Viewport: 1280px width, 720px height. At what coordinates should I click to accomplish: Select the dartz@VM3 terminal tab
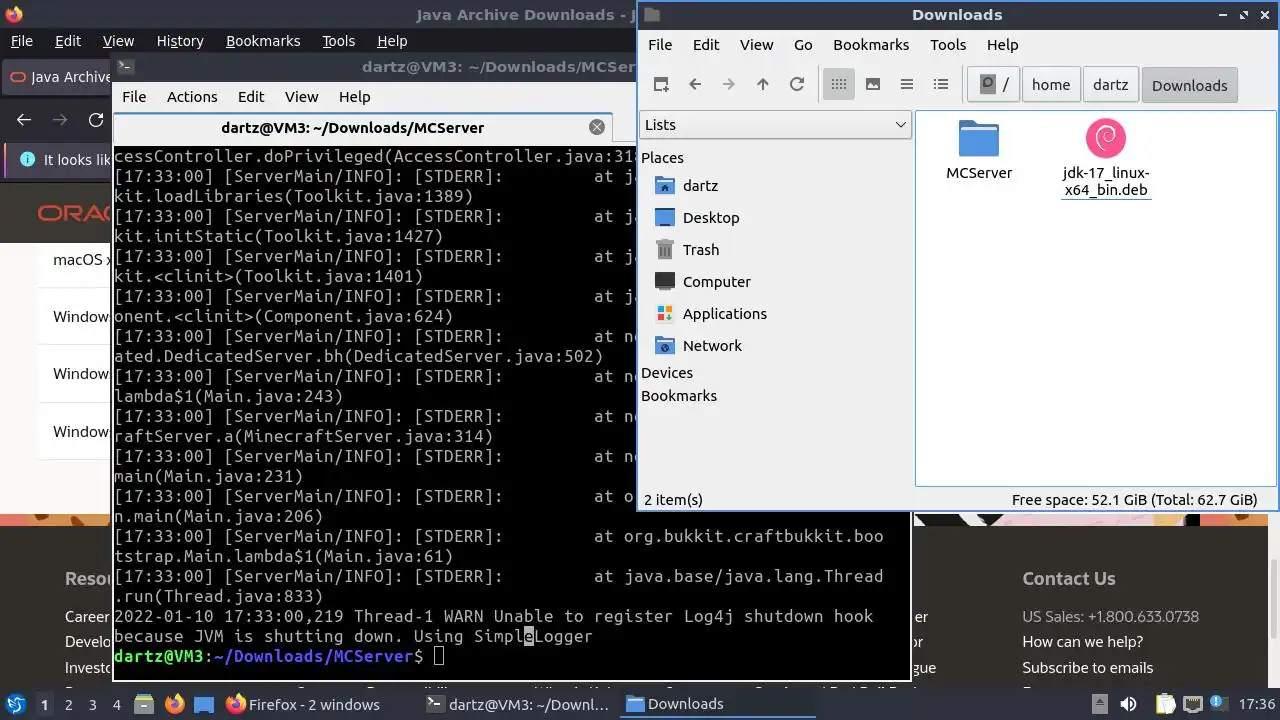point(353,128)
